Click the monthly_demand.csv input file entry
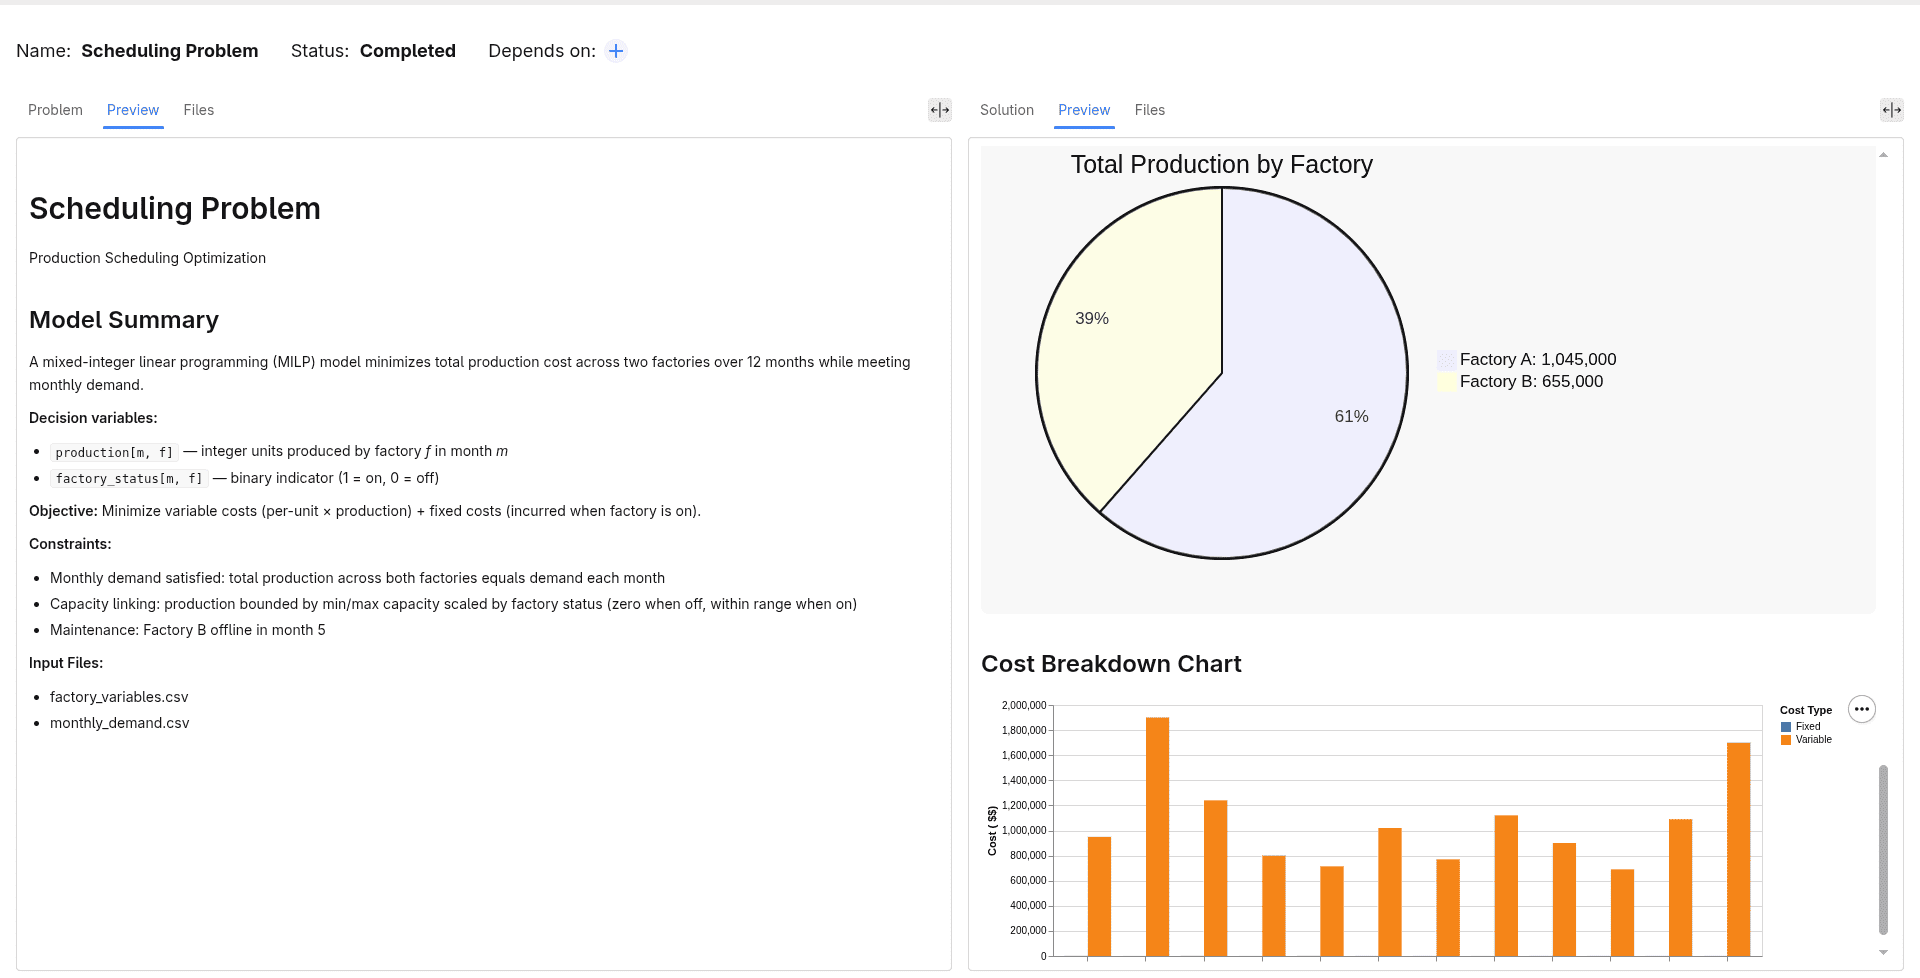This screenshot has height=978, width=1920. 119,723
